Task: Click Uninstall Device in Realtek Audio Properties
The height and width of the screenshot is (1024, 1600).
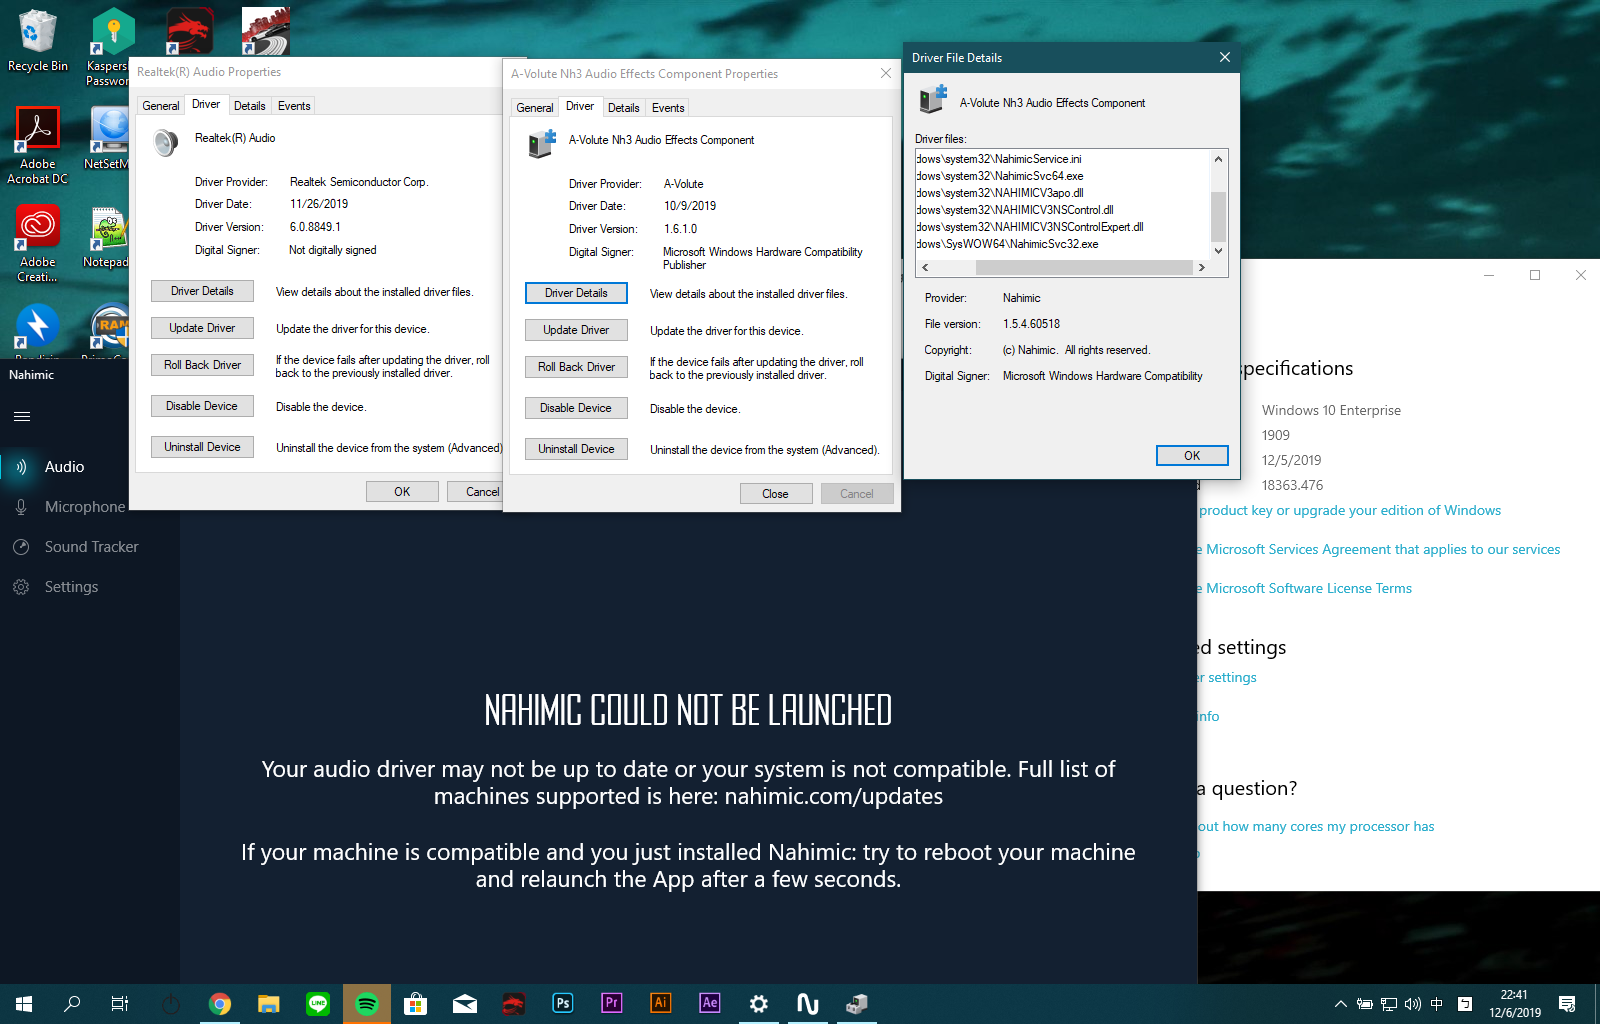Action: point(202,447)
